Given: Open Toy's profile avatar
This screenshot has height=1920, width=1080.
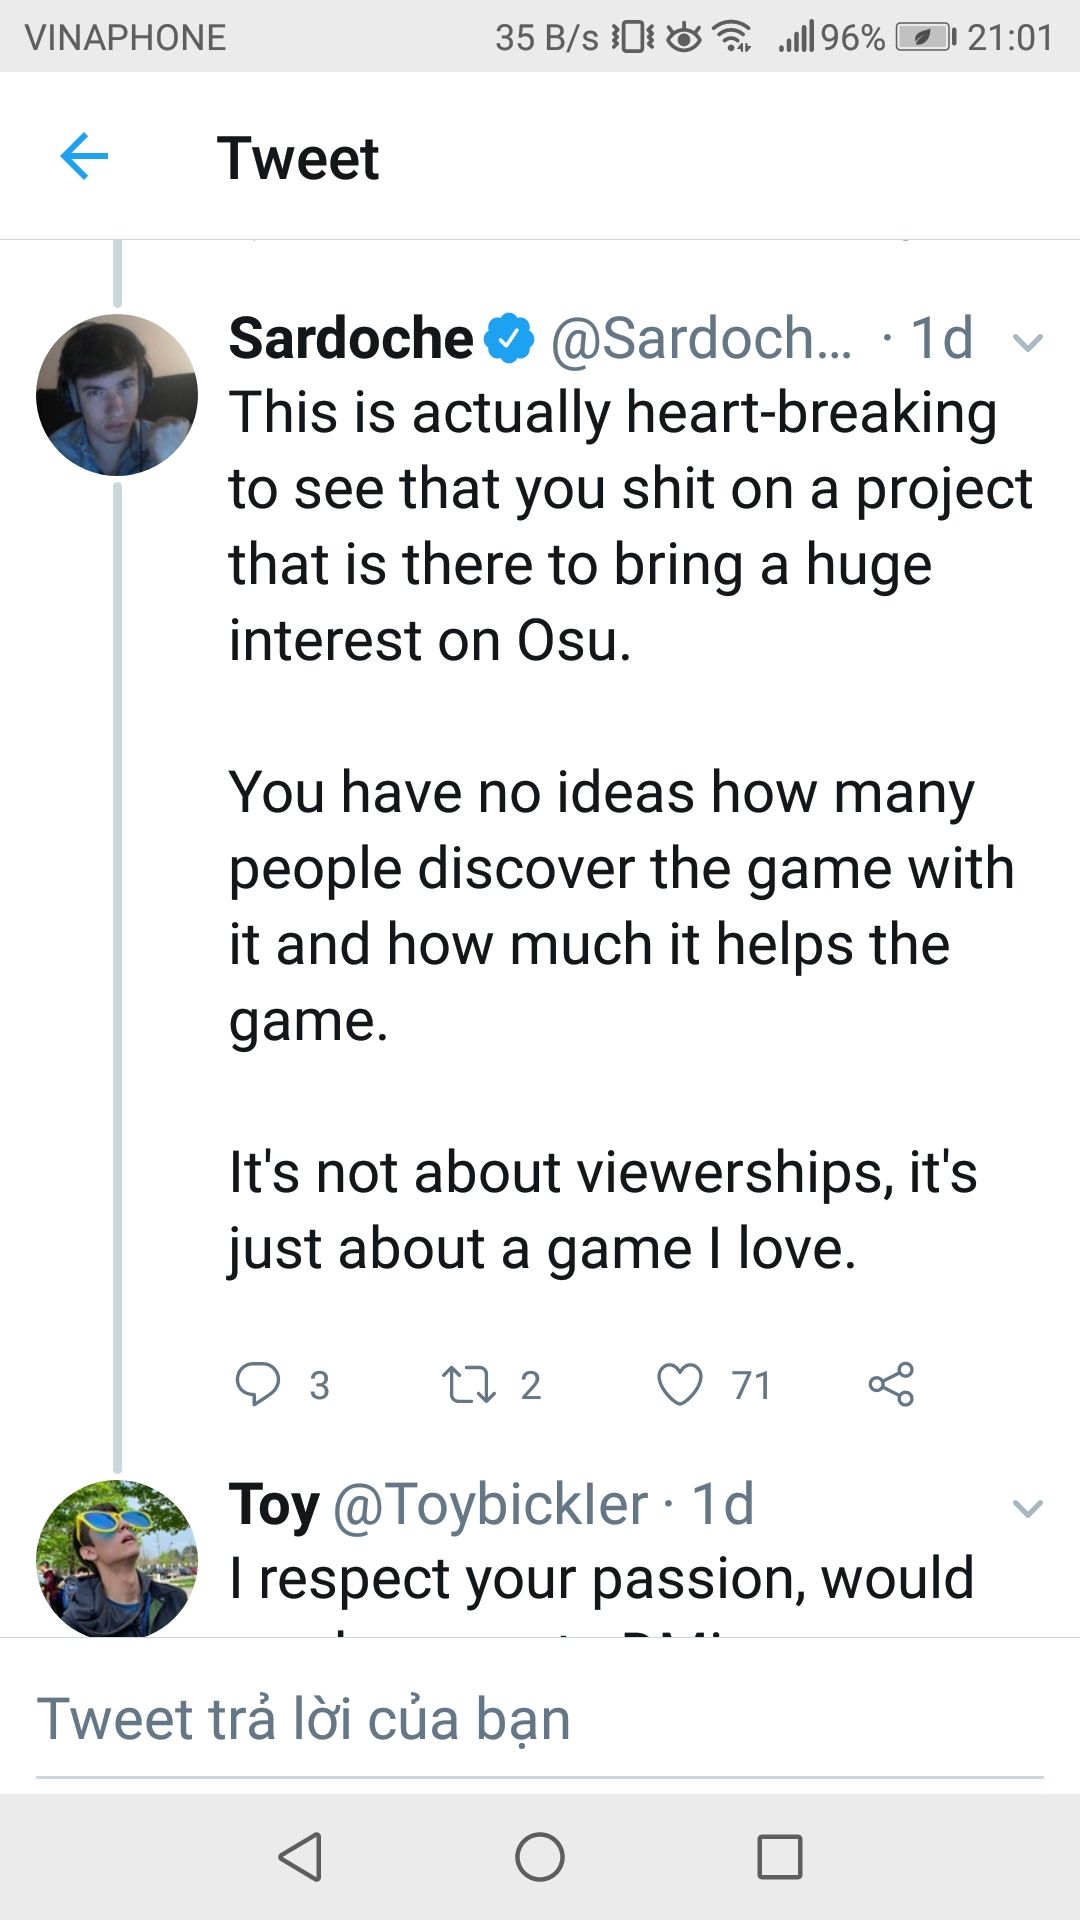Looking at the screenshot, I should point(117,1558).
